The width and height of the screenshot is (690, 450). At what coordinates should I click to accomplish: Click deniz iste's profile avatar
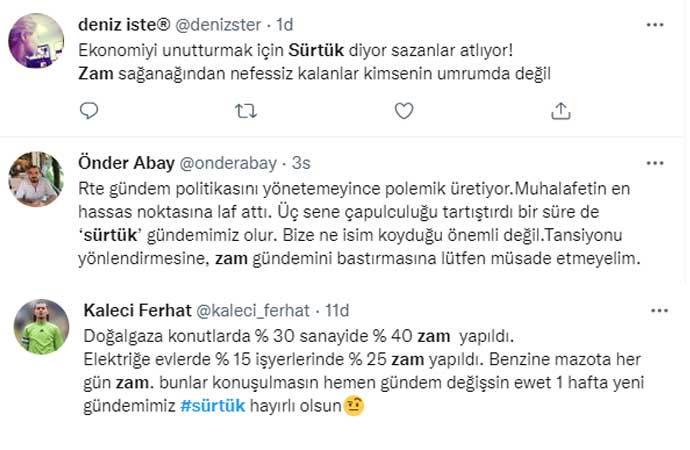(x=36, y=41)
